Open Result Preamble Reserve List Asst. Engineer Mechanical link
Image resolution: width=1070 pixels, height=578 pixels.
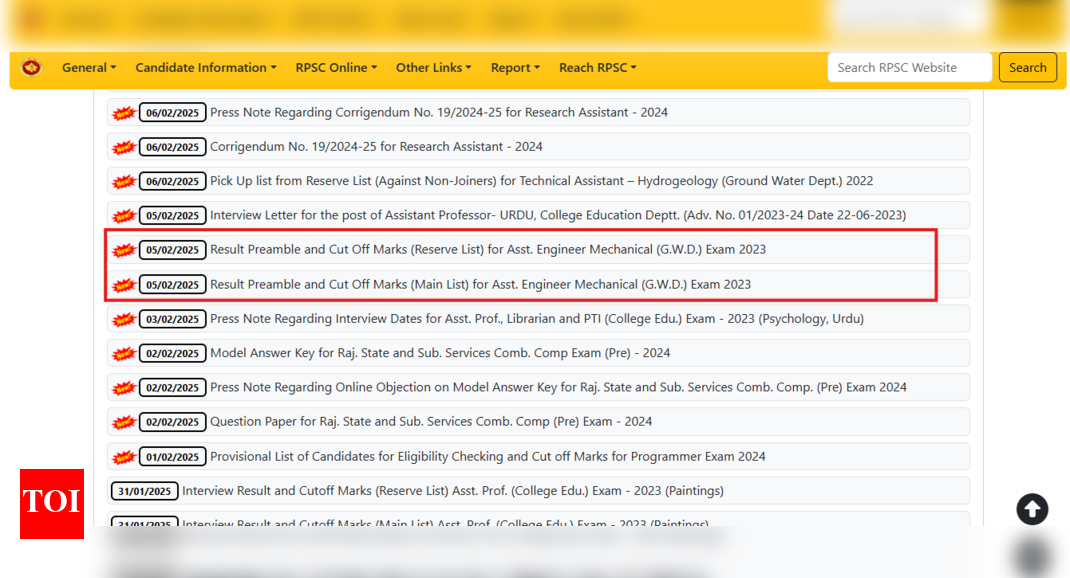[488, 249]
